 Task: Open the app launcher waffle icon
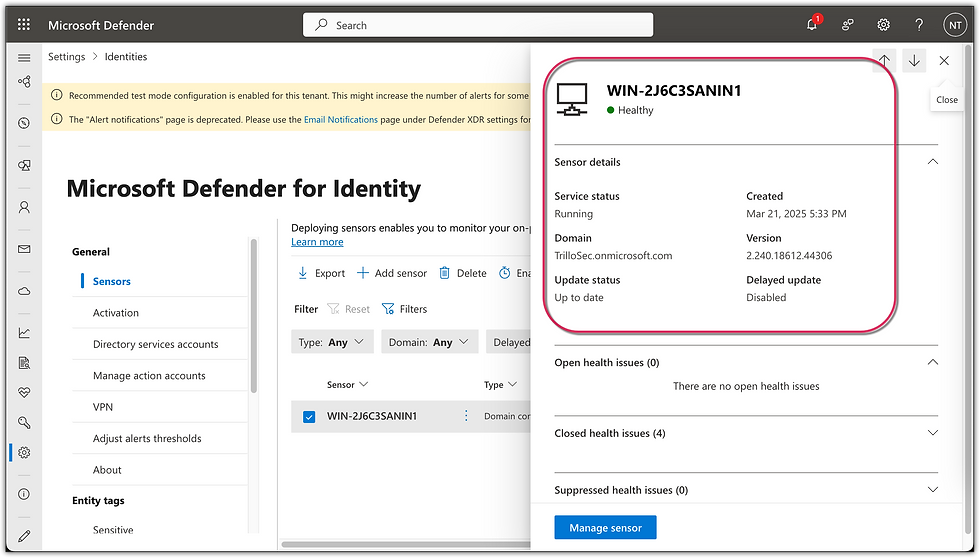click(24, 25)
